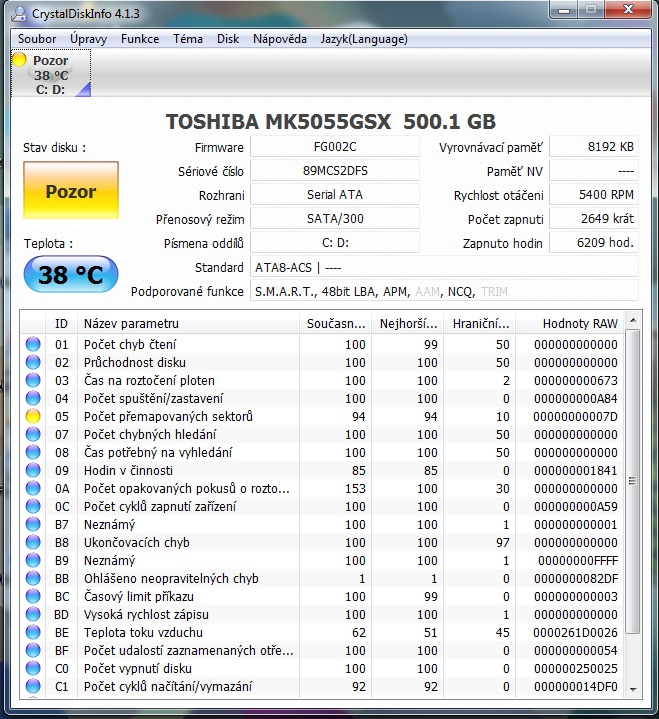Click the buffer size field 8192 KB

pos(594,147)
